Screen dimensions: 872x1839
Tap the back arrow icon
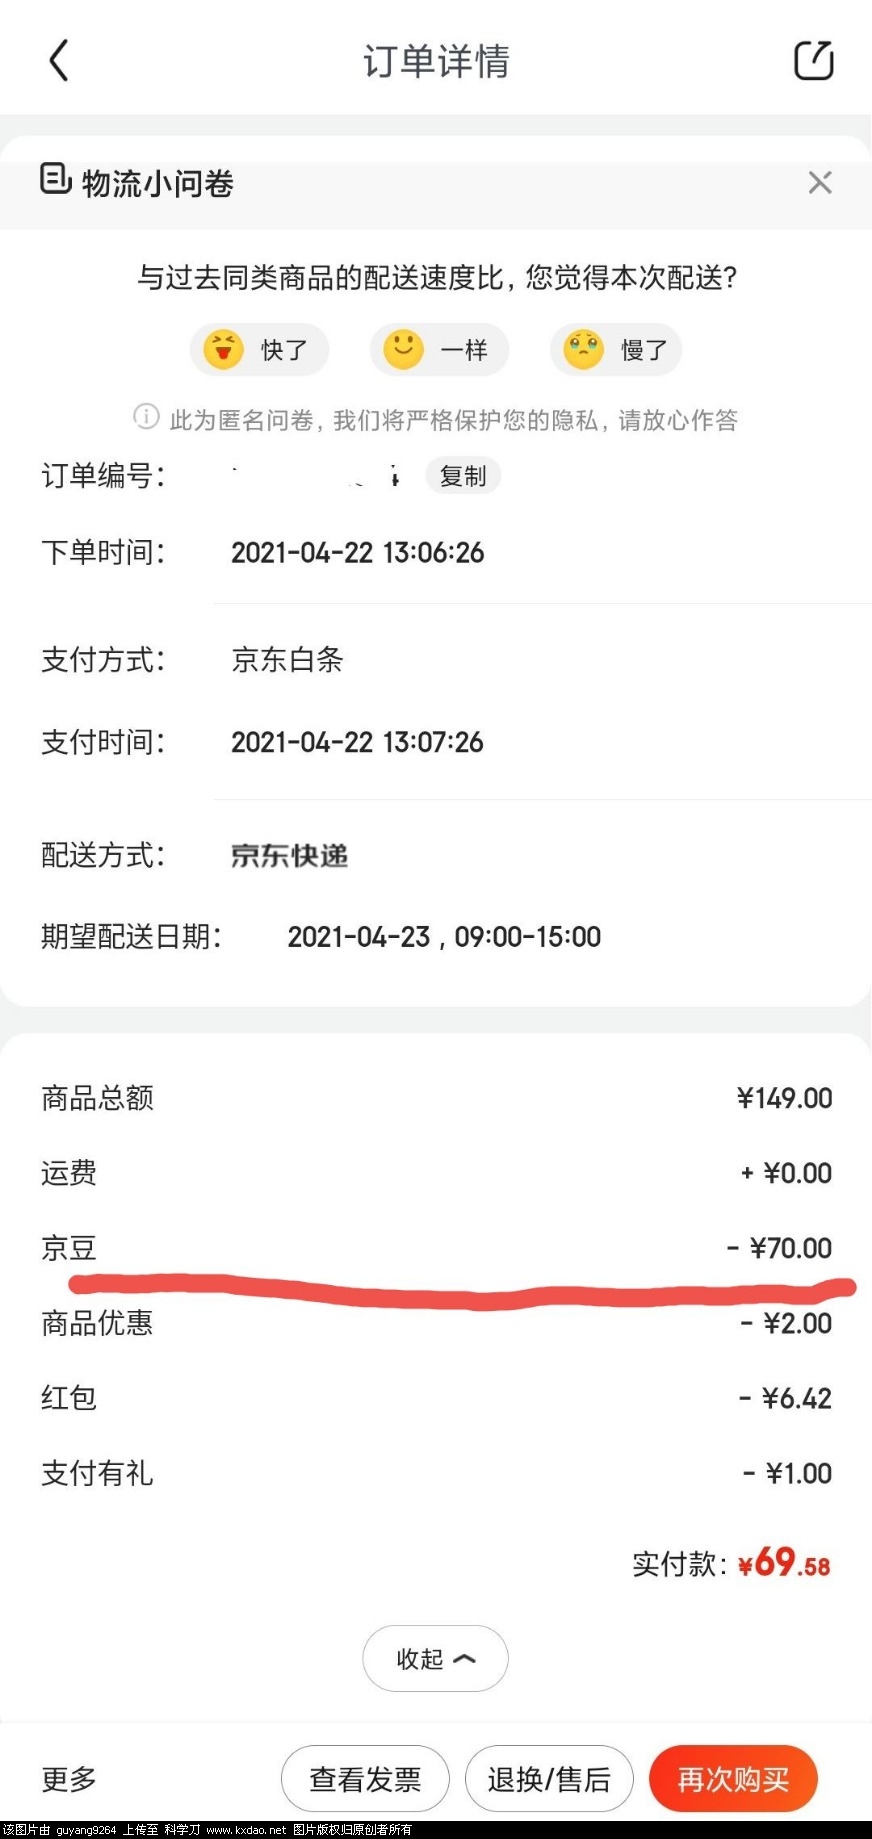coord(59,60)
